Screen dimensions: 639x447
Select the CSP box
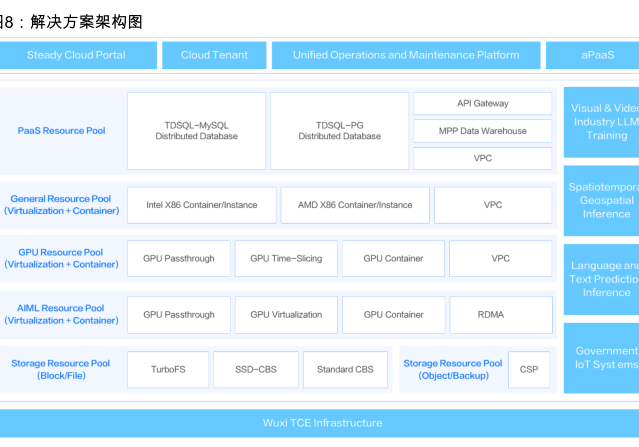[528, 369]
